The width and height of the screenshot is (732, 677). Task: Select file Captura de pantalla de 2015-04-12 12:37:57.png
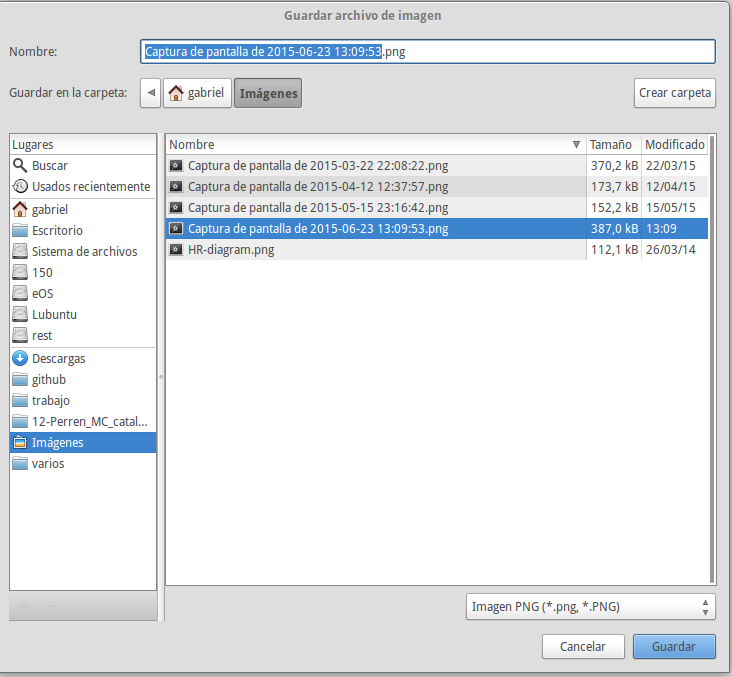[x=318, y=186]
